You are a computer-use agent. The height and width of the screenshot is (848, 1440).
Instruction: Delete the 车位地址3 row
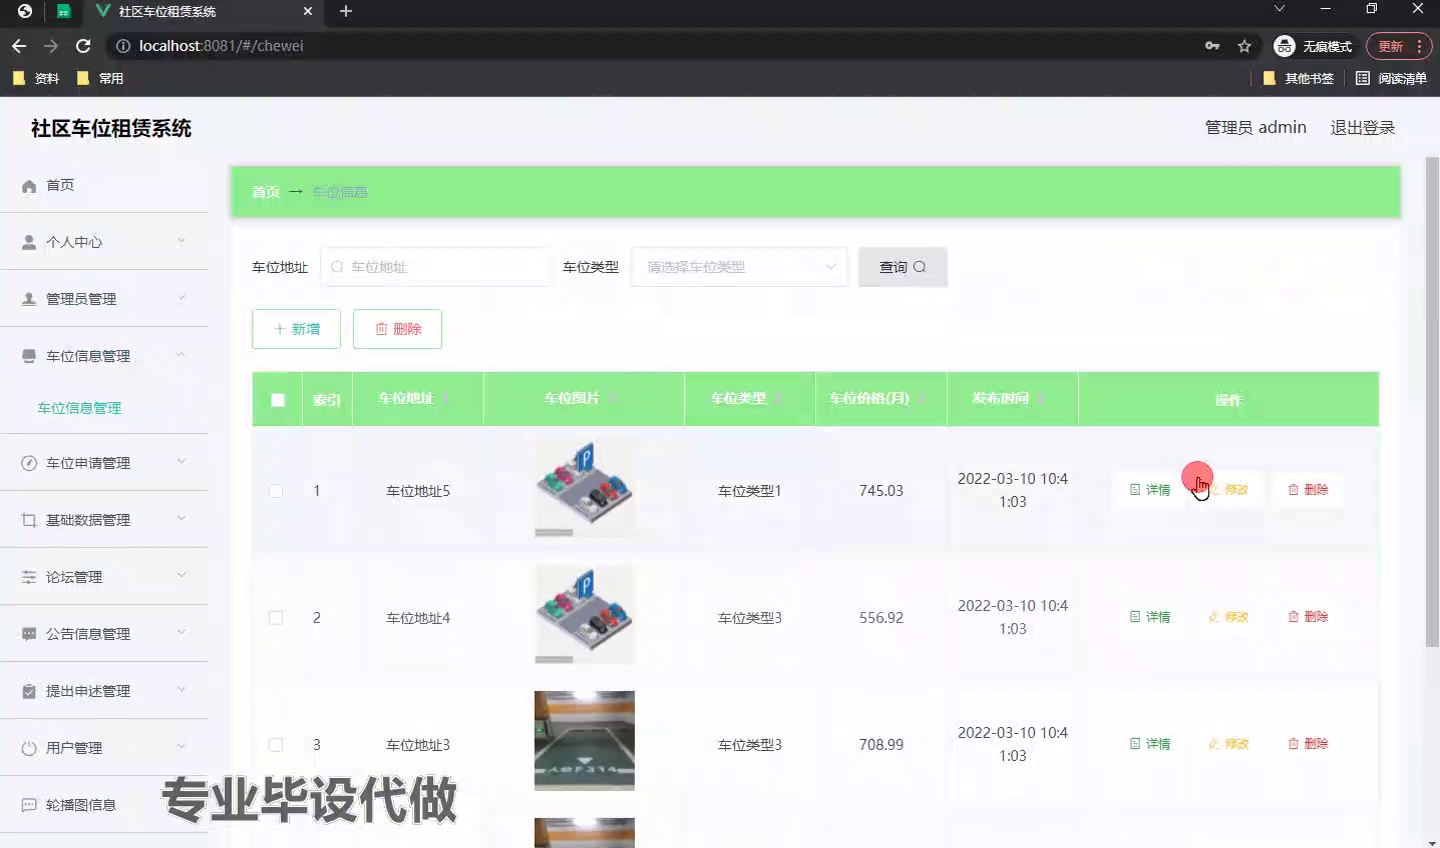click(1308, 744)
